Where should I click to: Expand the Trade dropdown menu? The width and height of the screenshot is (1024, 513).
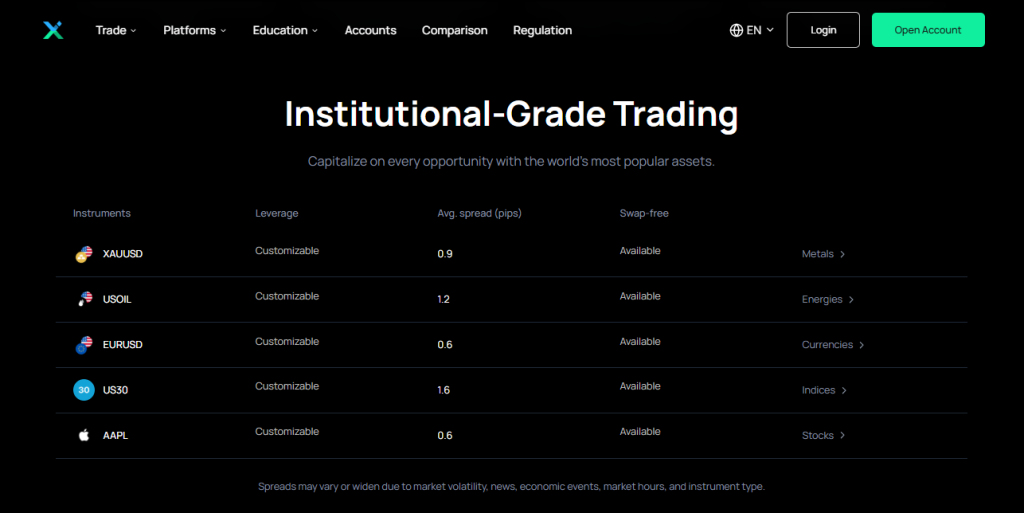point(116,30)
